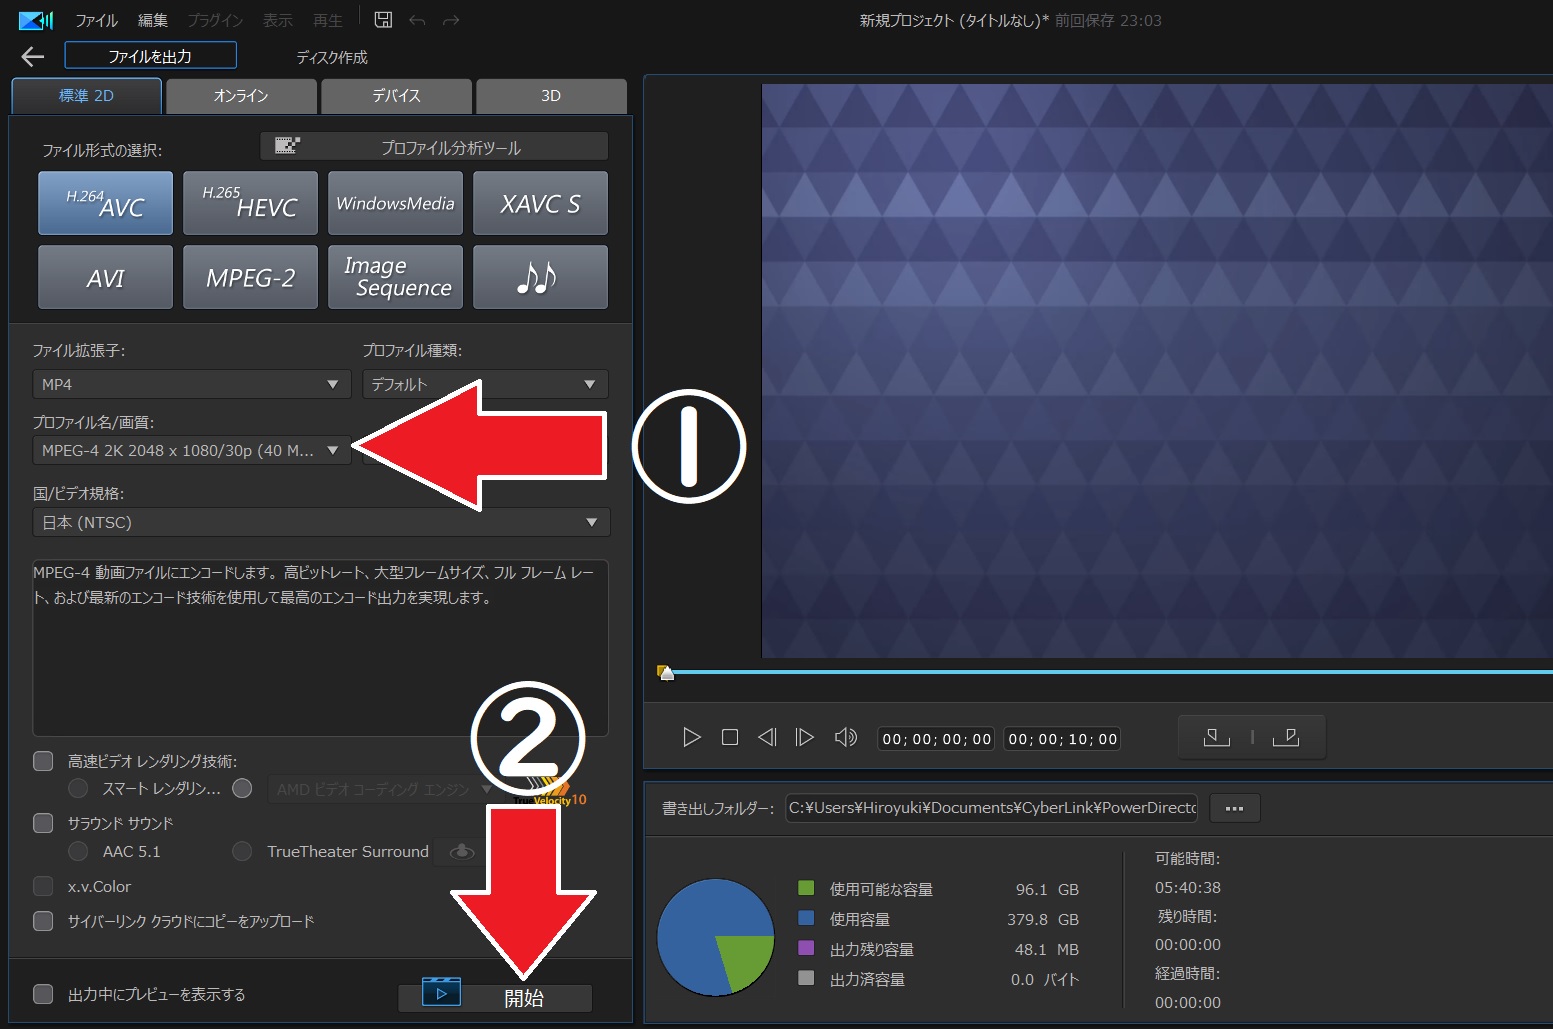The width and height of the screenshot is (1553, 1029).
Task: Select the audio-only music notes format
Action: pyautogui.click(x=541, y=277)
